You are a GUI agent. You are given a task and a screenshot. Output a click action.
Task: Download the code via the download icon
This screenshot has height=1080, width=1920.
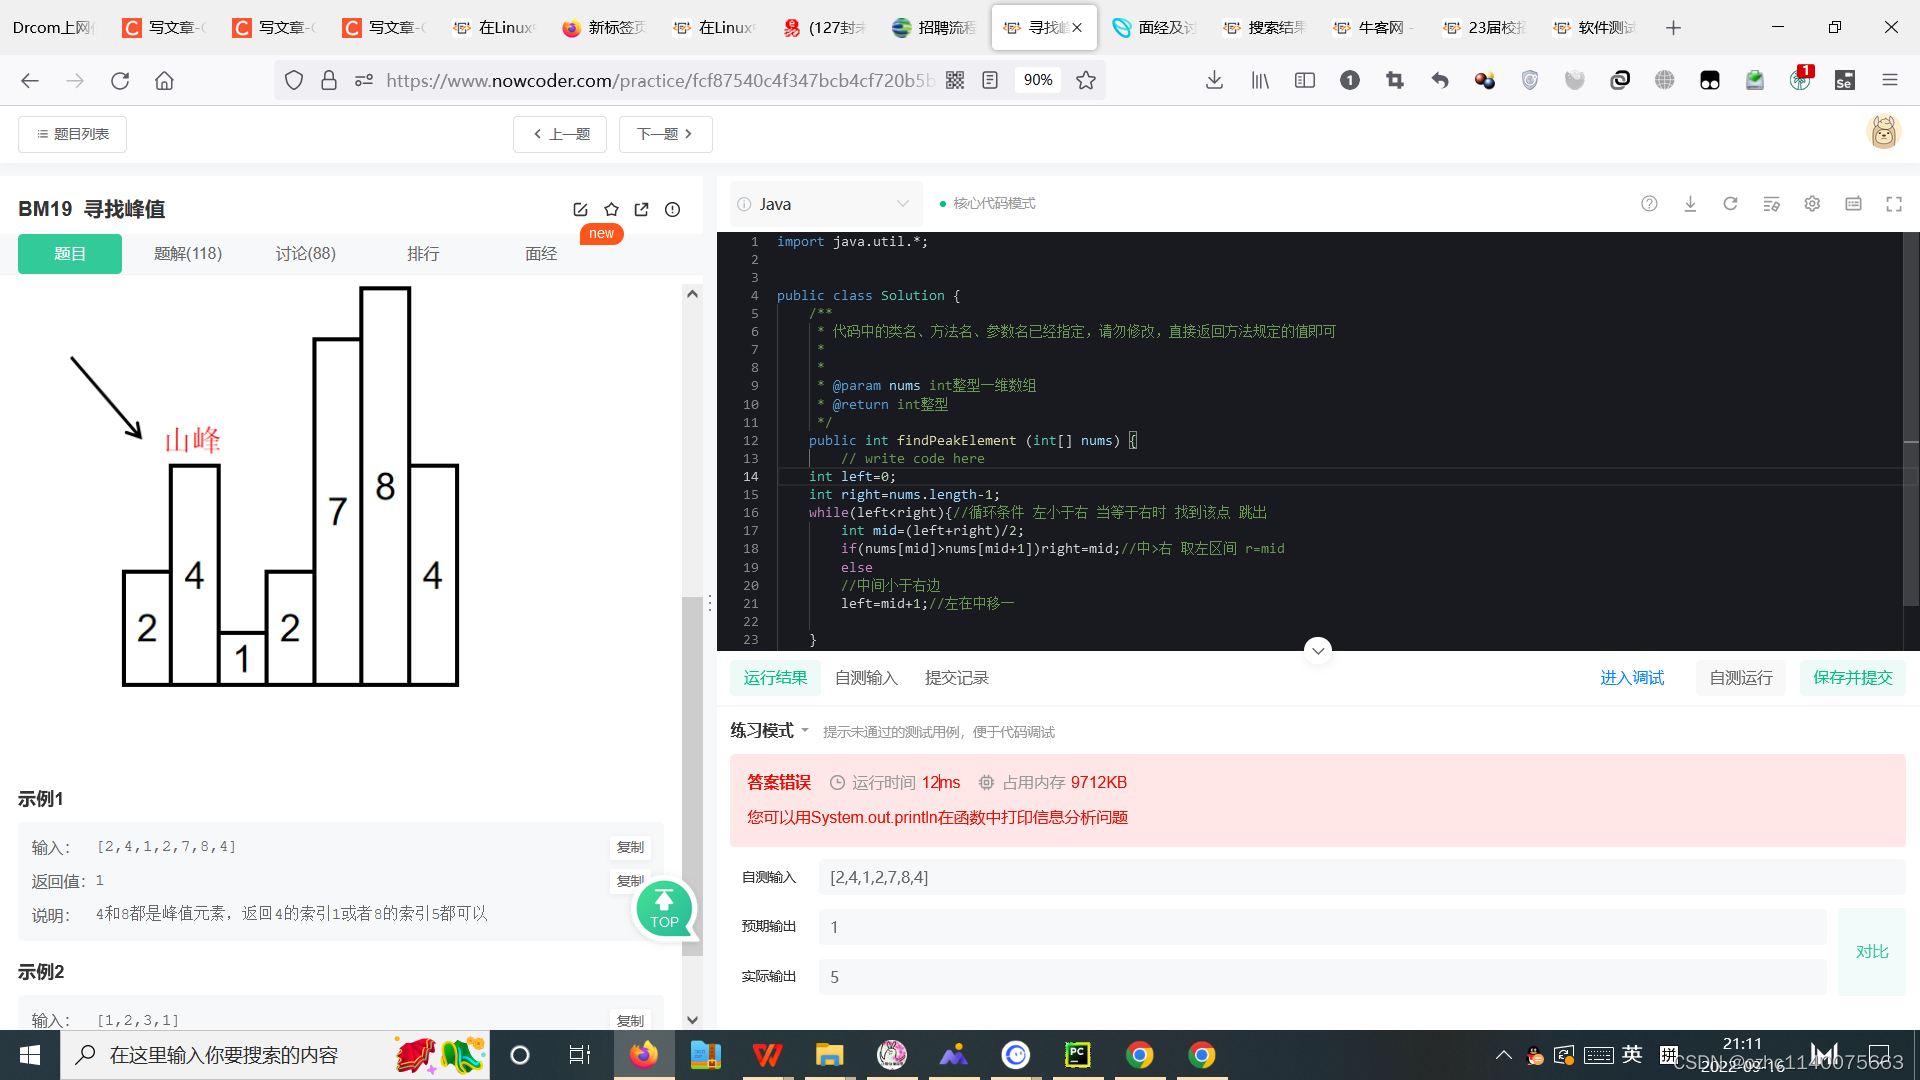click(1690, 204)
